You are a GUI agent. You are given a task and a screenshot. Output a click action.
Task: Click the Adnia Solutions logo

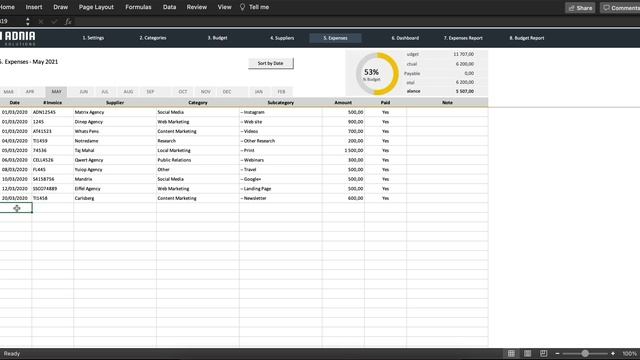tap(18, 38)
